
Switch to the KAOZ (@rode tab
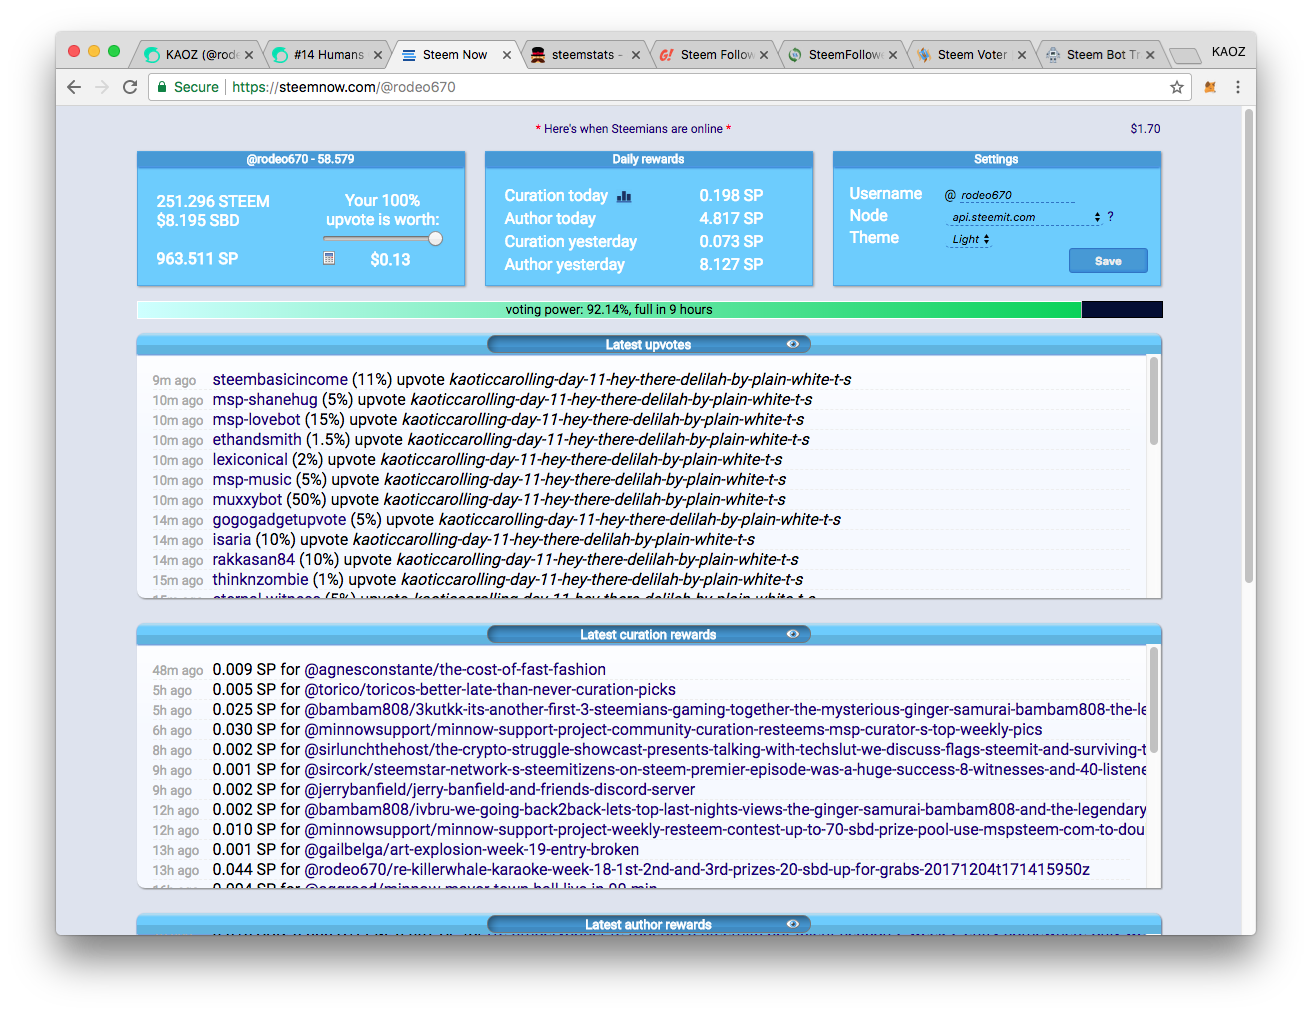pyautogui.click(x=196, y=55)
